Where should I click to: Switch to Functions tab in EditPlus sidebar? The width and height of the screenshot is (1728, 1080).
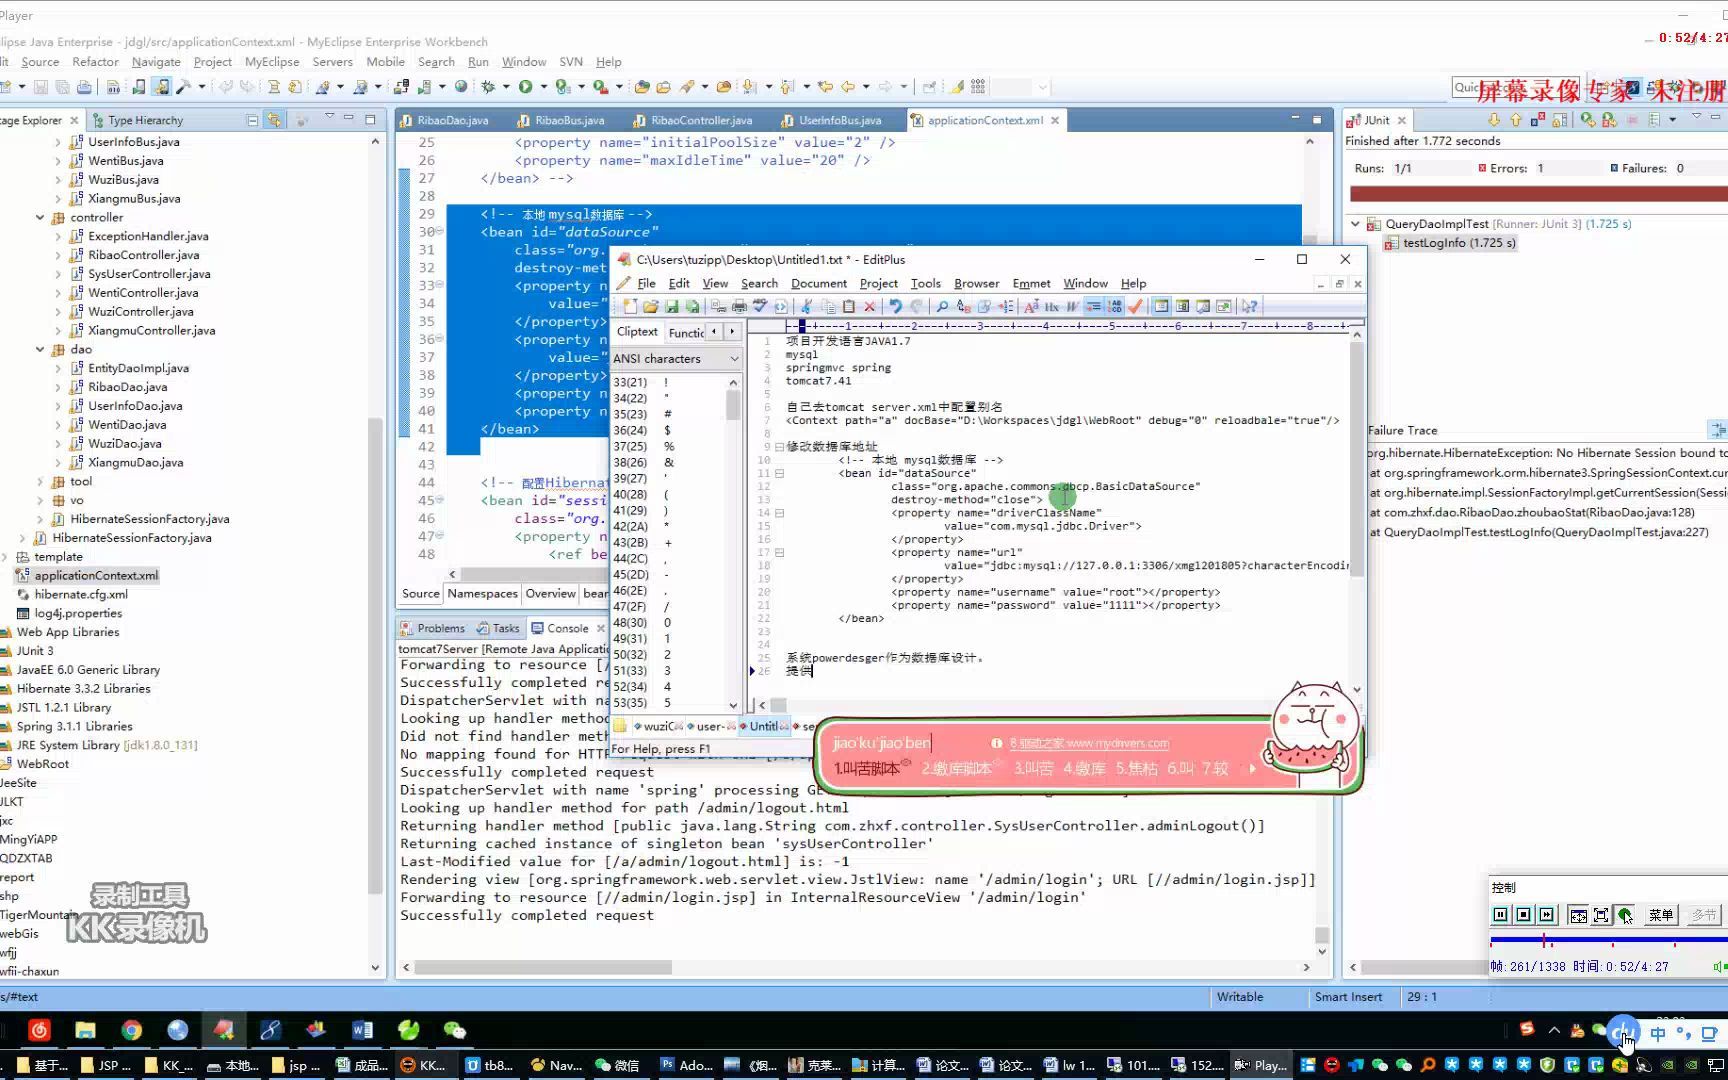click(686, 332)
